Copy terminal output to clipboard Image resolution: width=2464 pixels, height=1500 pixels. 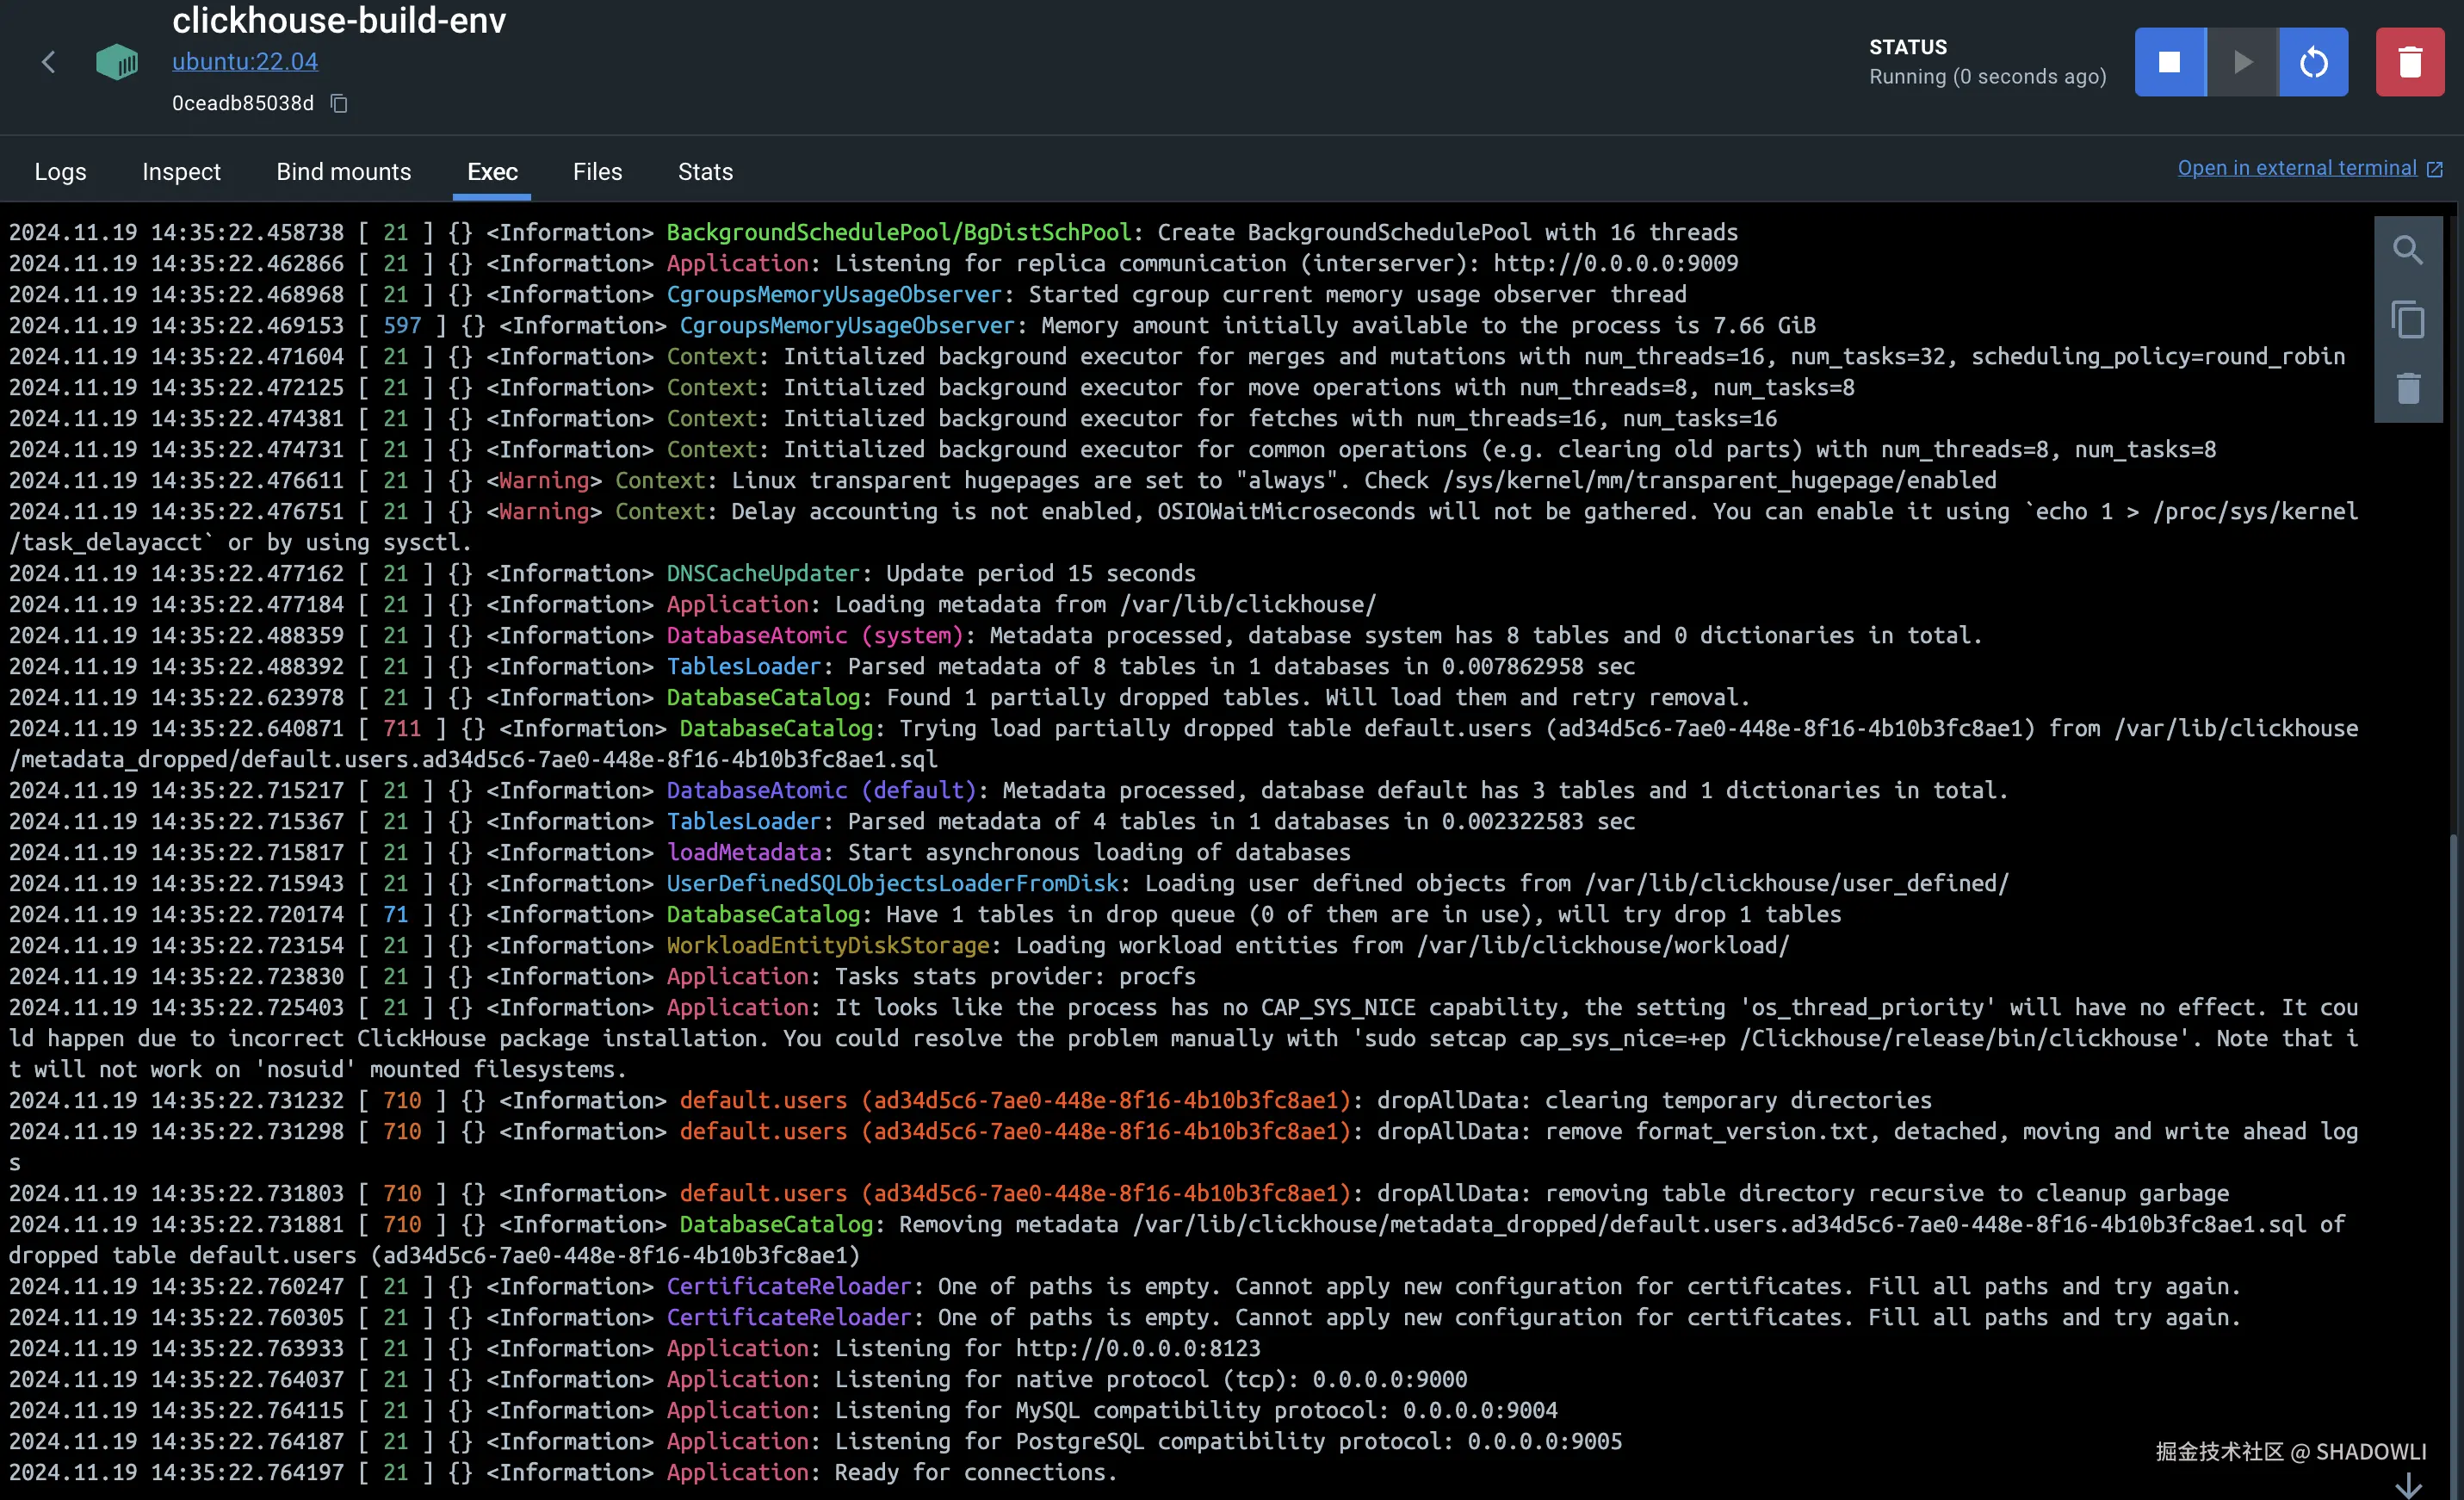tap(2407, 320)
